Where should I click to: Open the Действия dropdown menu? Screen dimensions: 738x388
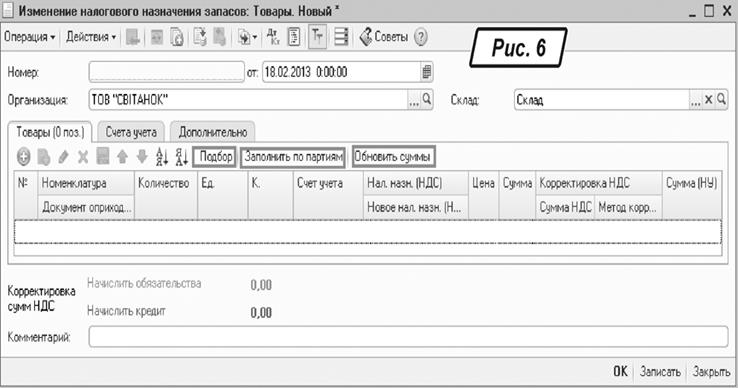coord(91,37)
